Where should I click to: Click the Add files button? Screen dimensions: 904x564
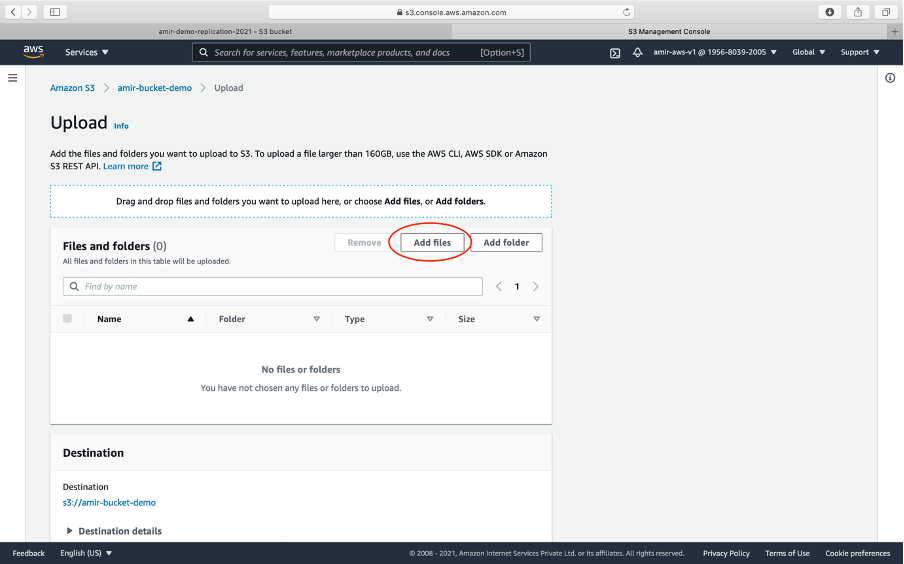coord(432,243)
